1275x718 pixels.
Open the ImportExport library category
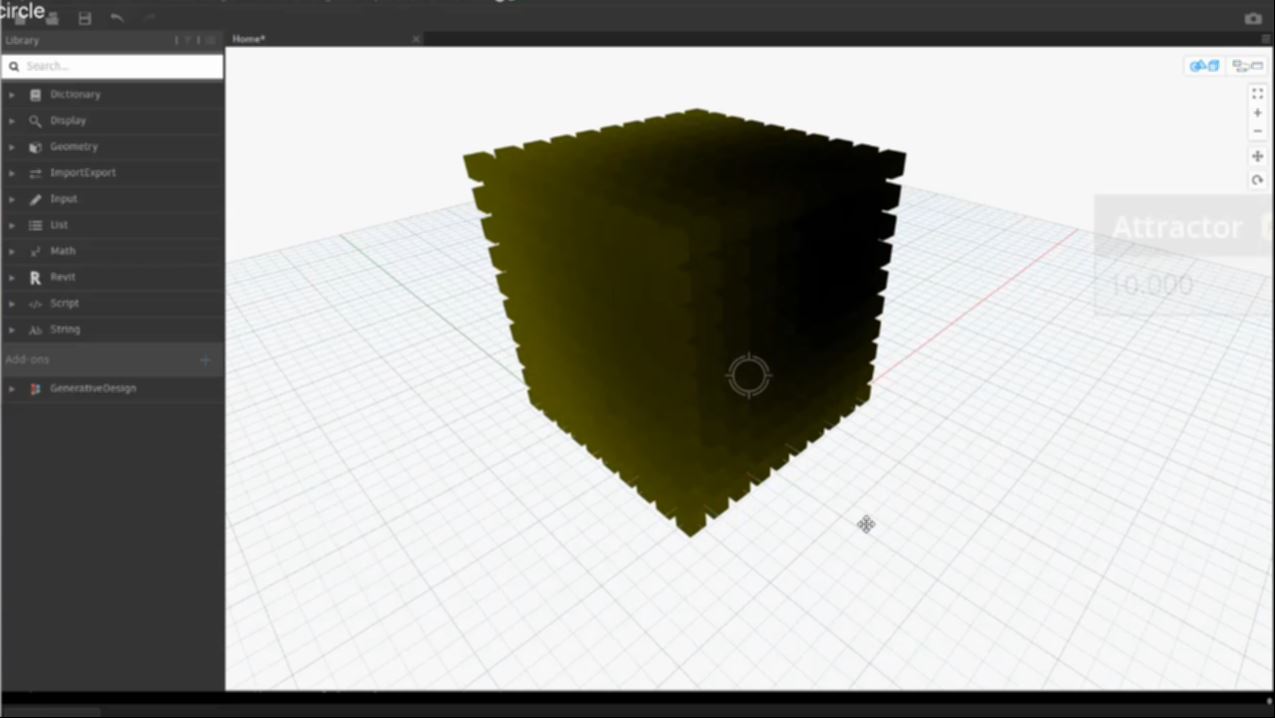point(82,173)
